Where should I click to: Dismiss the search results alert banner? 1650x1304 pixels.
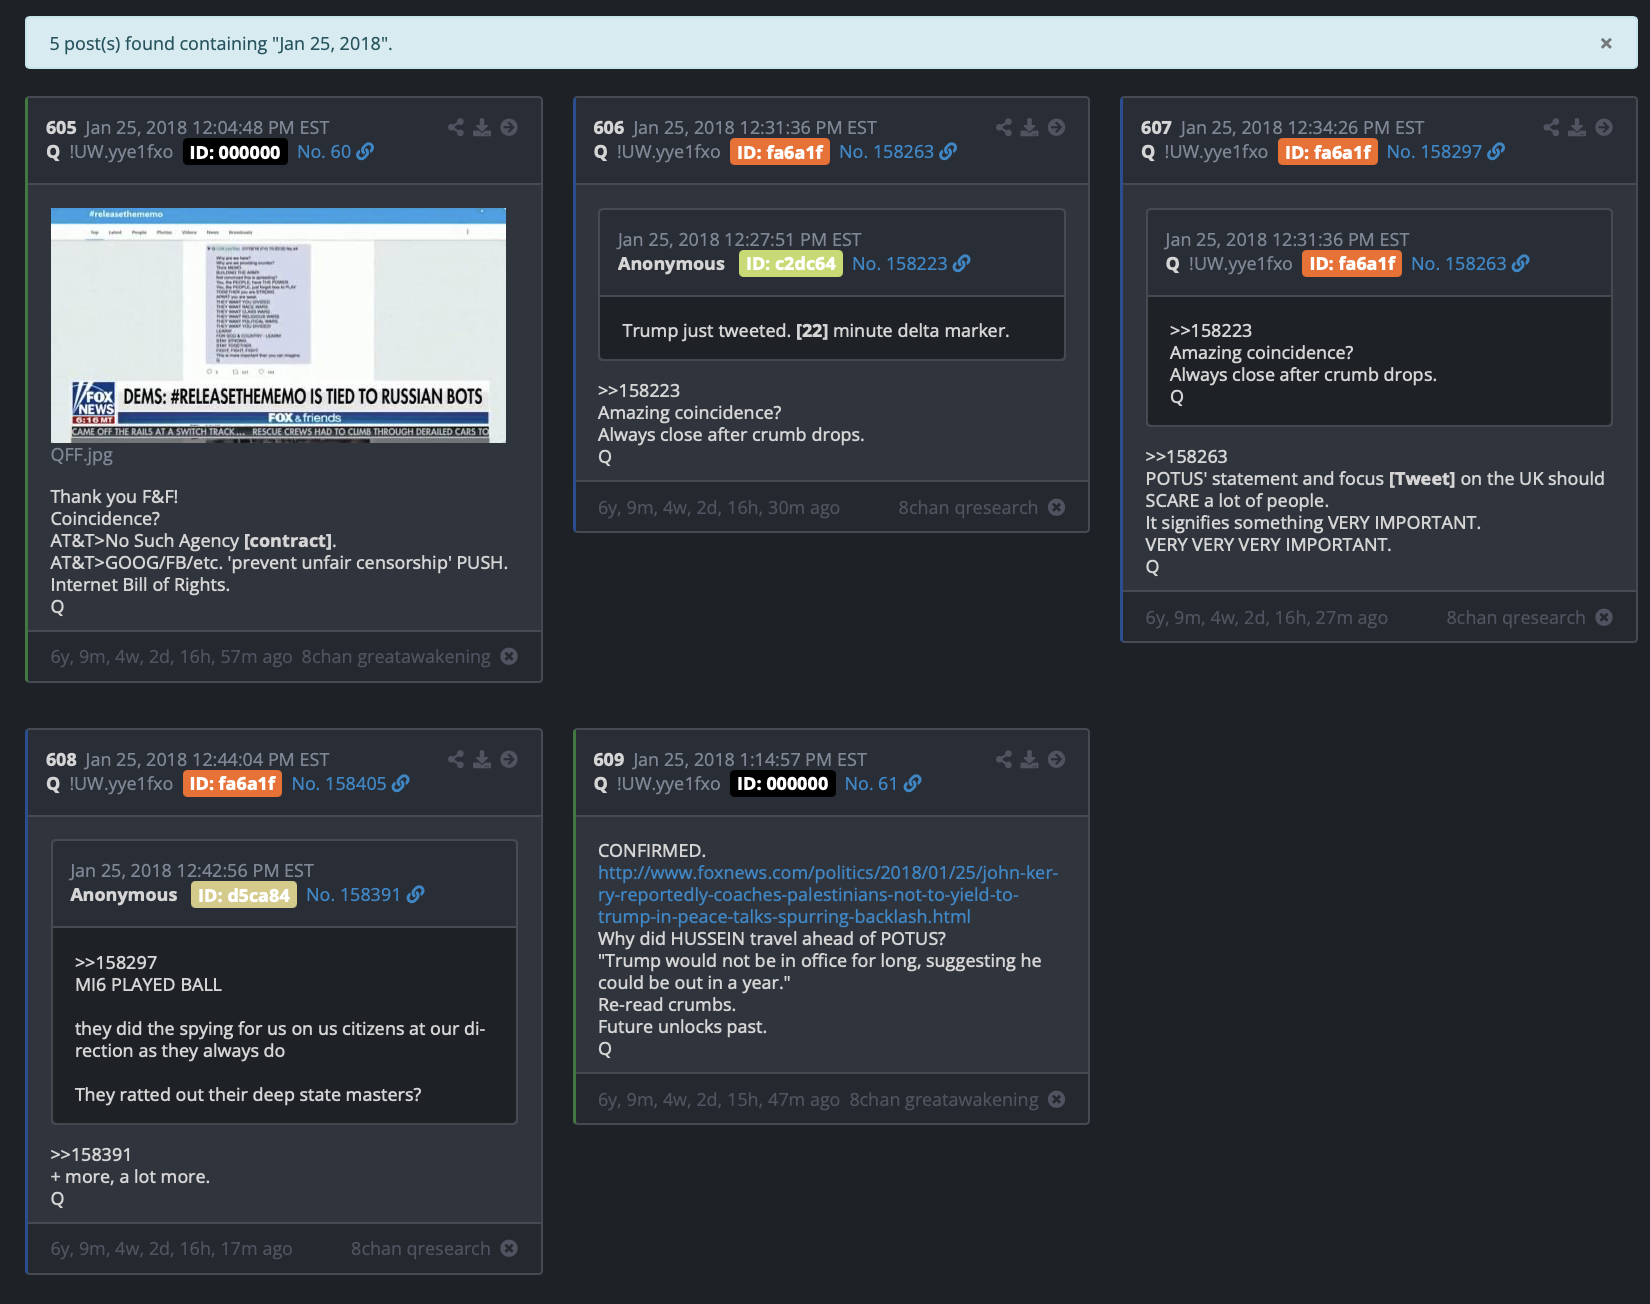tap(1606, 43)
